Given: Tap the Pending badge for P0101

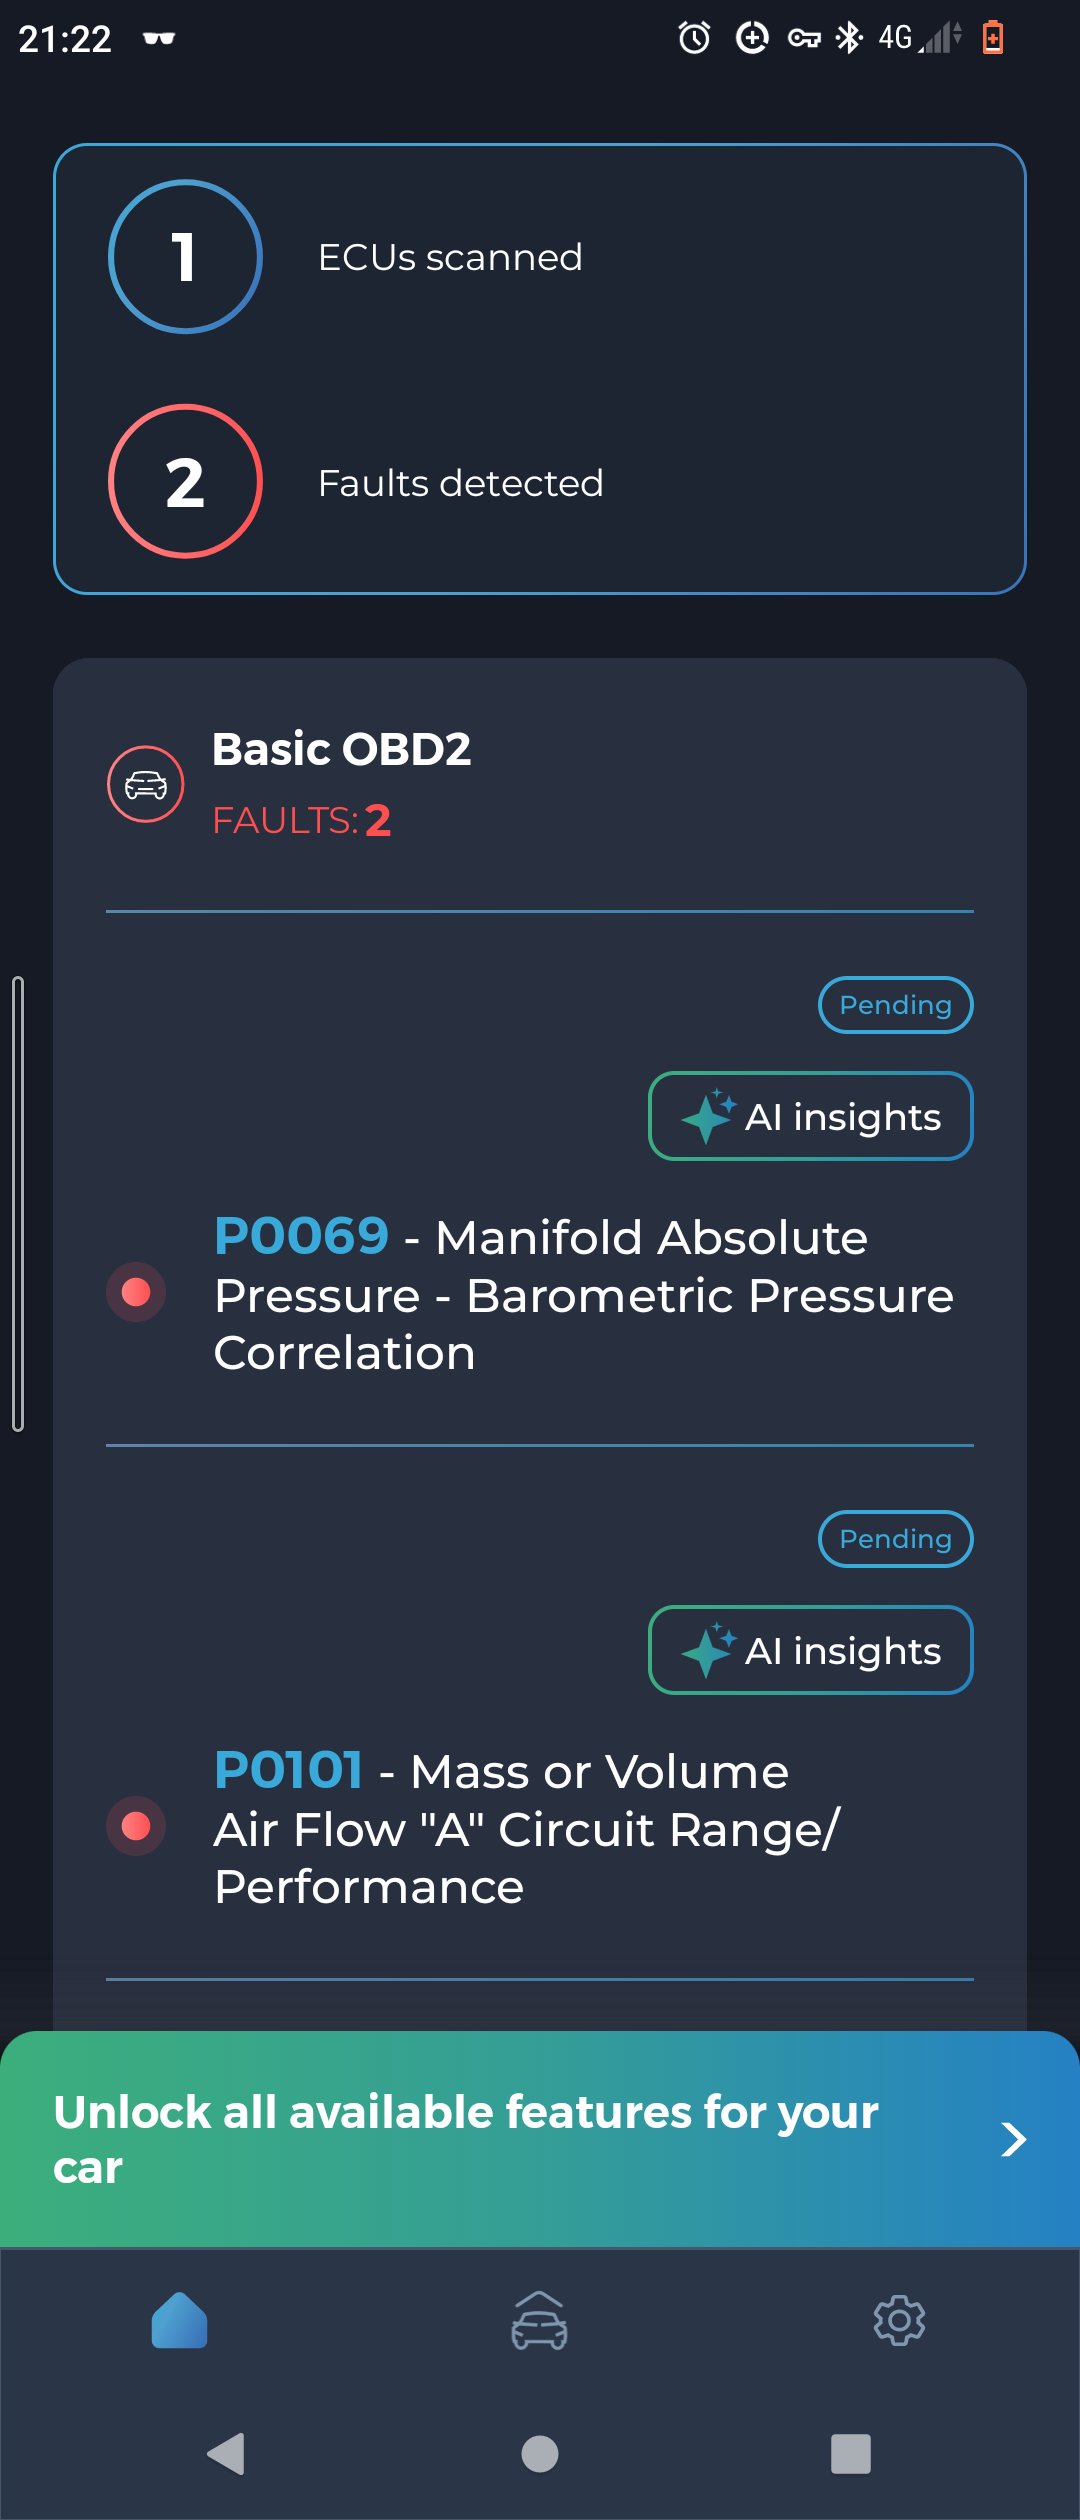Looking at the screenshot, I should pyautogui.click(x=895, y=1539).
